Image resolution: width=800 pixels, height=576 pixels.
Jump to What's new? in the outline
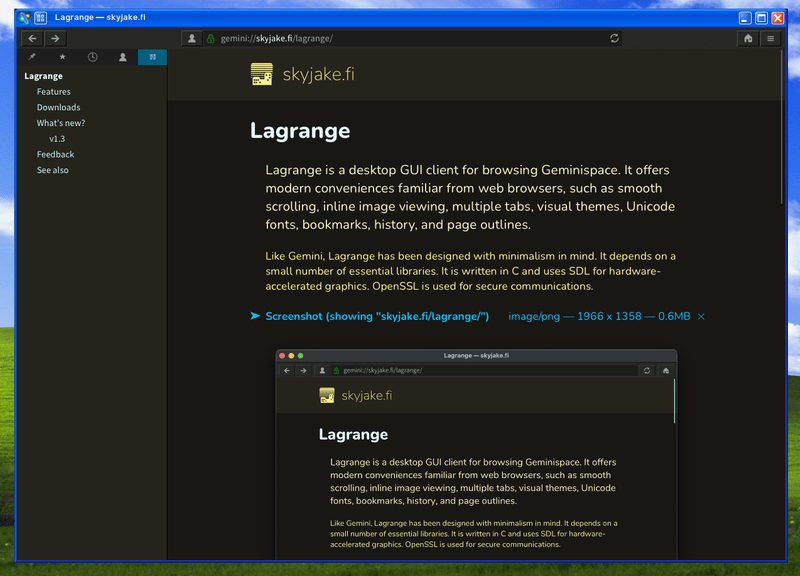(61, 123)
